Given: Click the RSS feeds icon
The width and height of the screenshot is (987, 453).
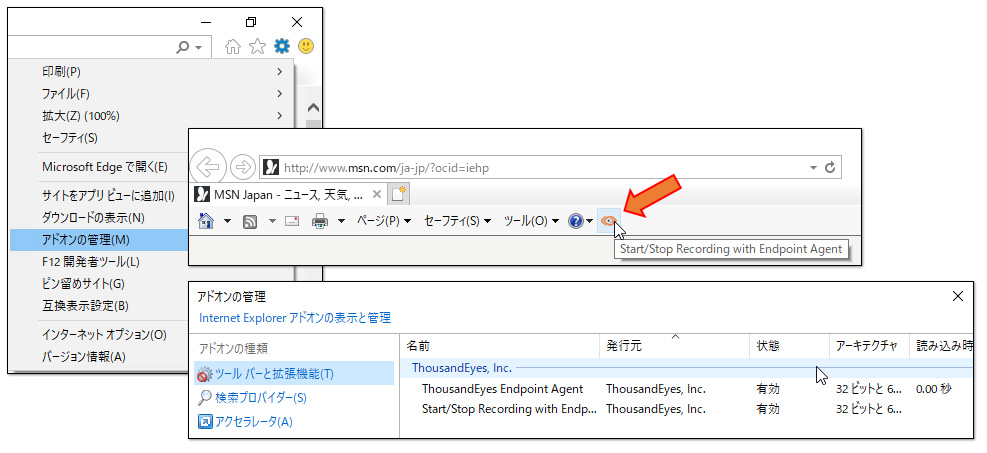Looking at the screenshot, I should point(252,221).
